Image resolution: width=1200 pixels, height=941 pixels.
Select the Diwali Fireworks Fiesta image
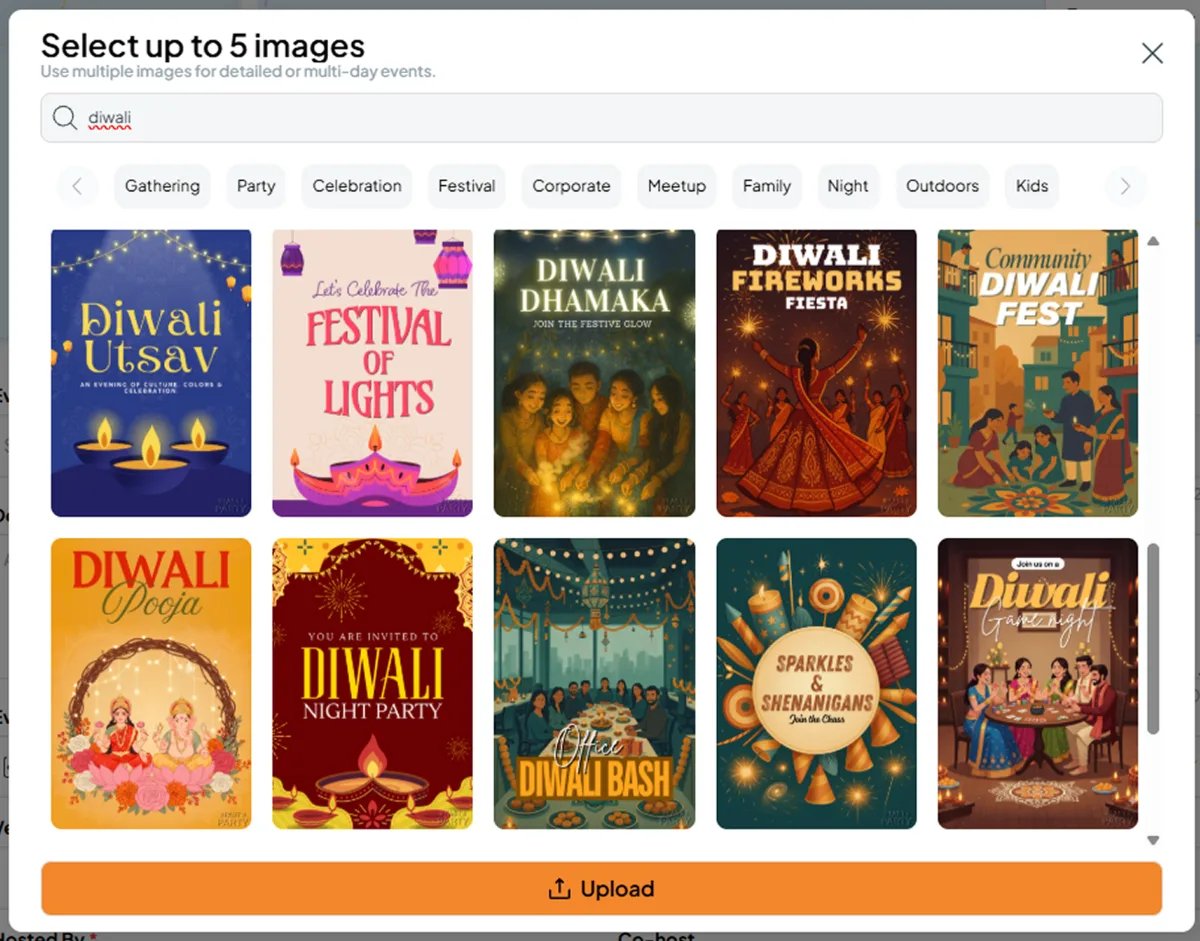click(816, 373)
